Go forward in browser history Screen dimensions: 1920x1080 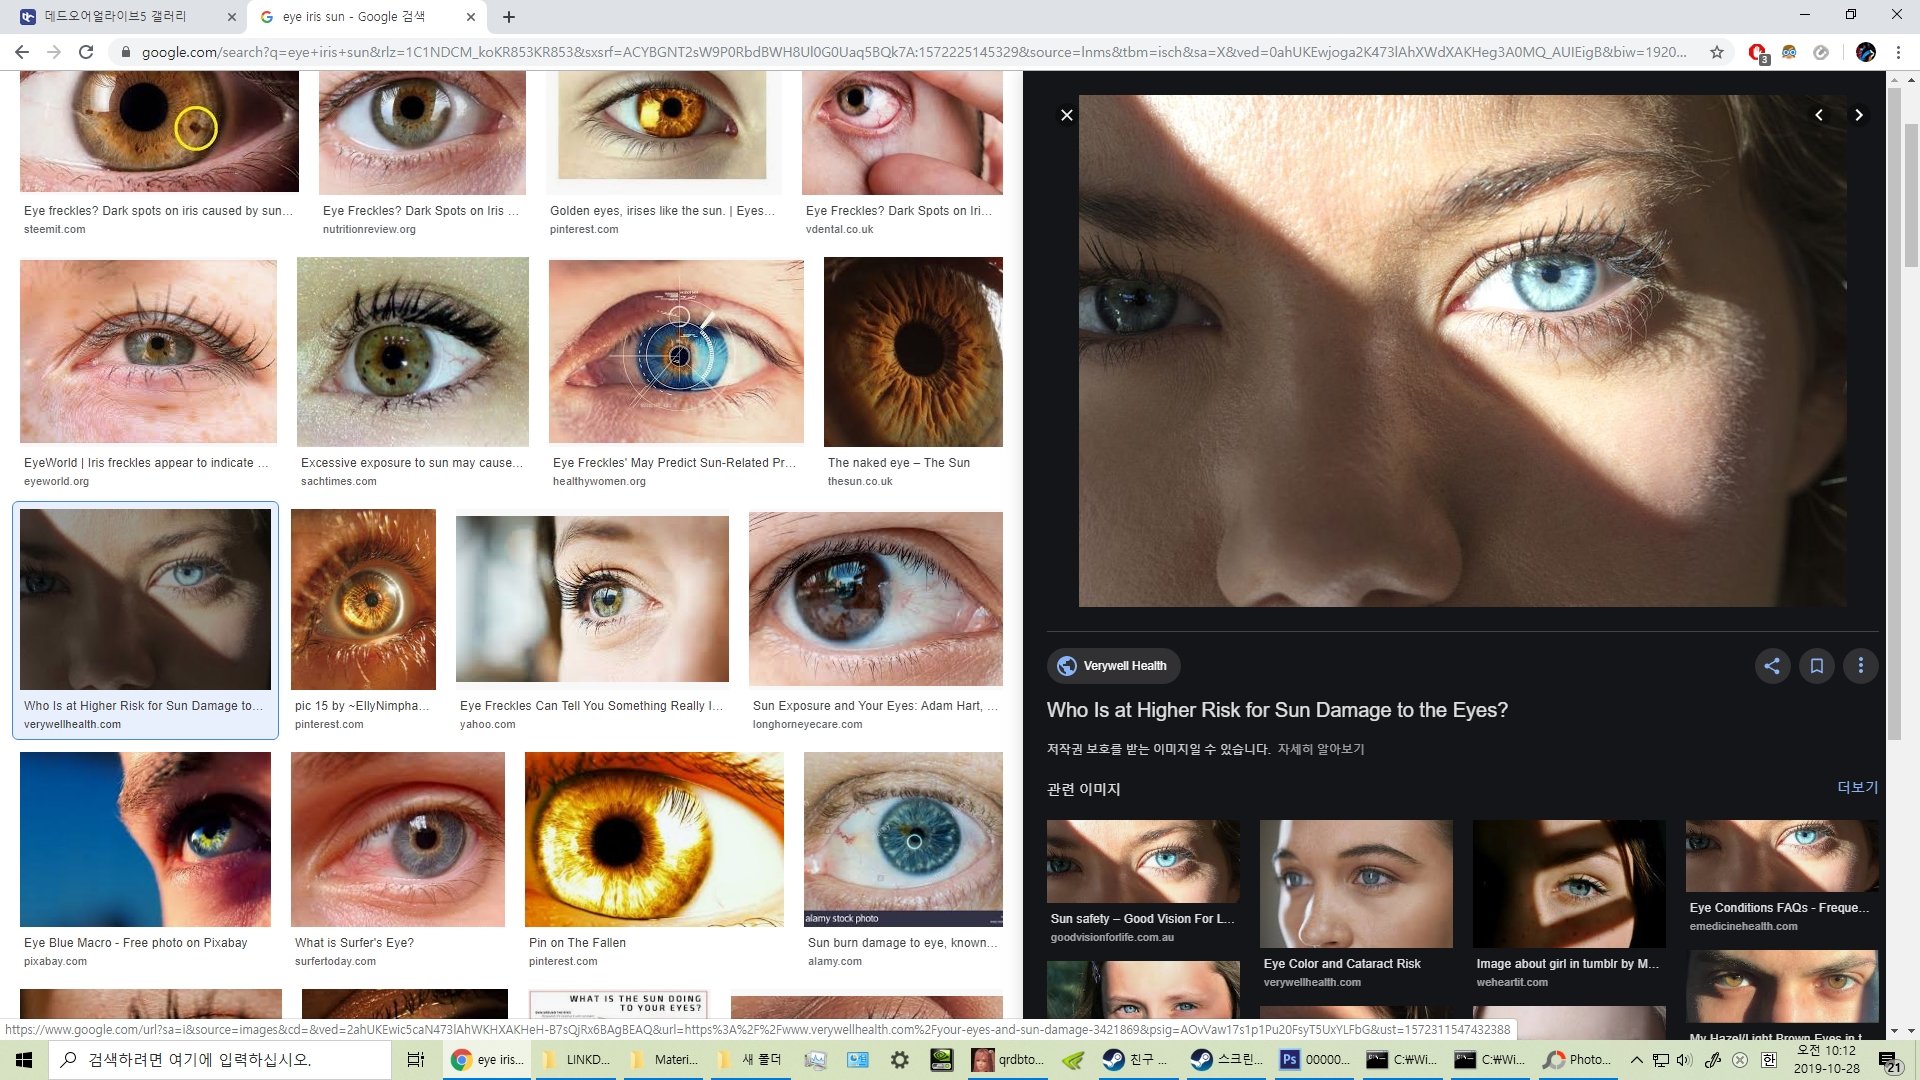(54, 52)
